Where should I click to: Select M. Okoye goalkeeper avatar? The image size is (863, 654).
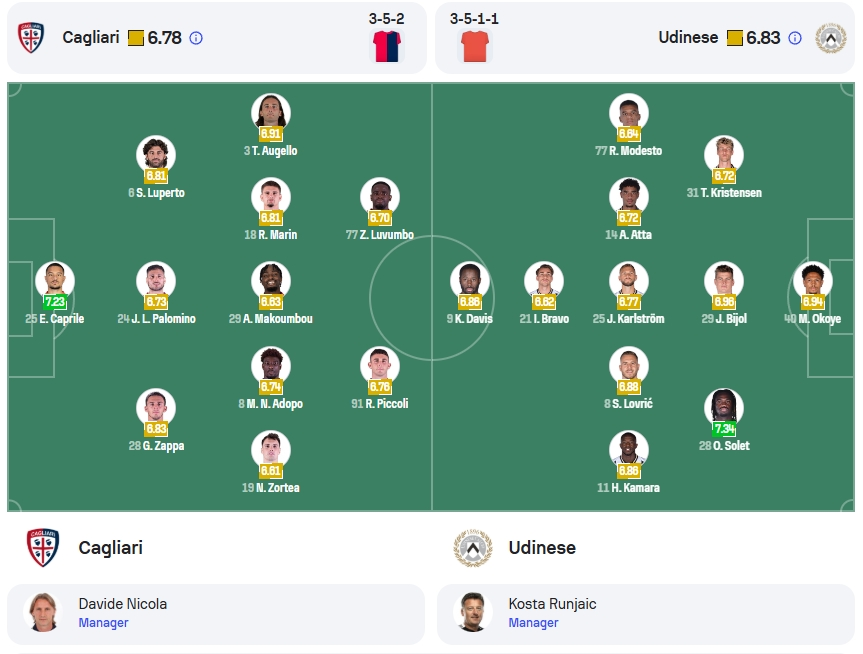point(812,281)
